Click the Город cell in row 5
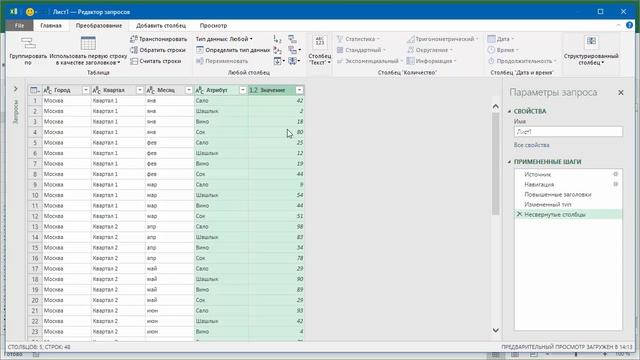Screen dimensions: 640x360 click(x=67, y=142)
